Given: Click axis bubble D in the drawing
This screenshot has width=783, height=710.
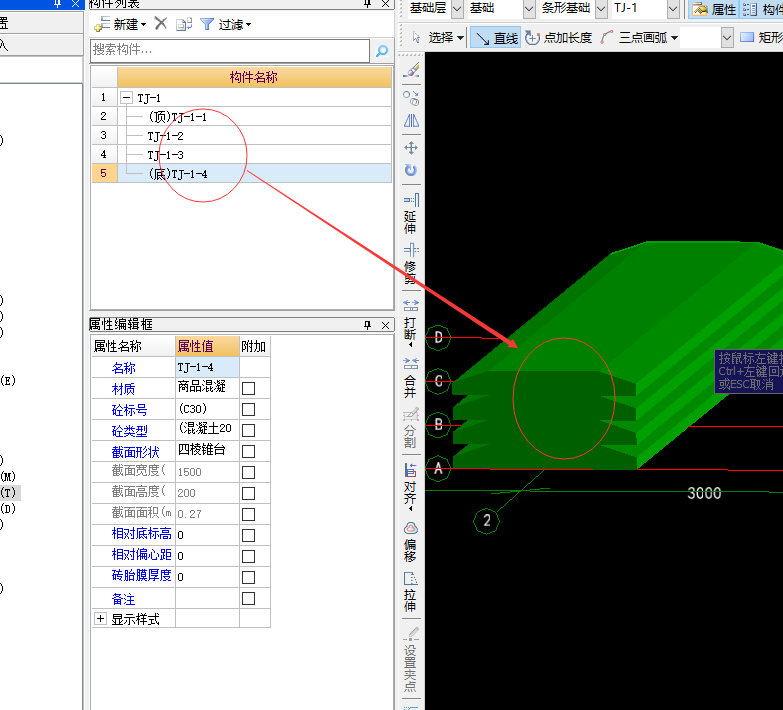Looking at the screenshot, I should tap(438, 338).
